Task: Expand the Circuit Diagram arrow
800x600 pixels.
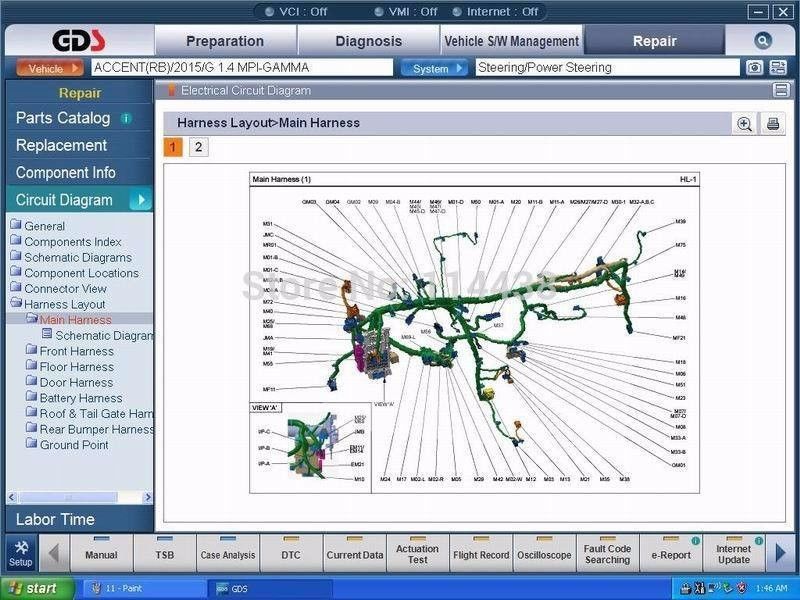Action: coord(141,199)
